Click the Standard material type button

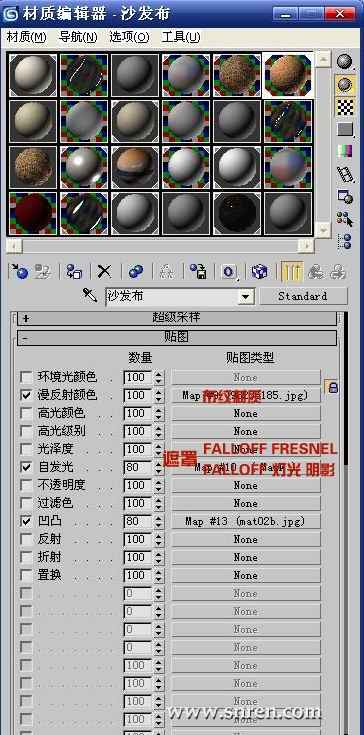point(303,296)
